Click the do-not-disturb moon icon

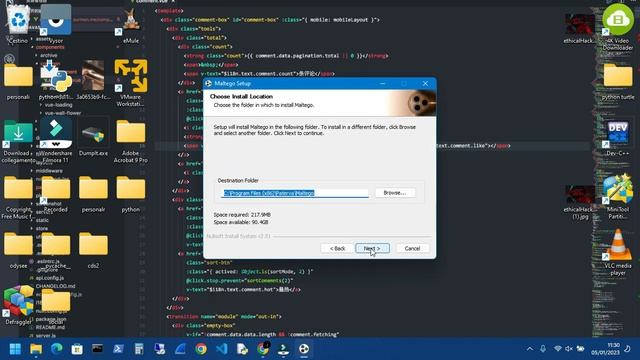[x=628, y=349]
